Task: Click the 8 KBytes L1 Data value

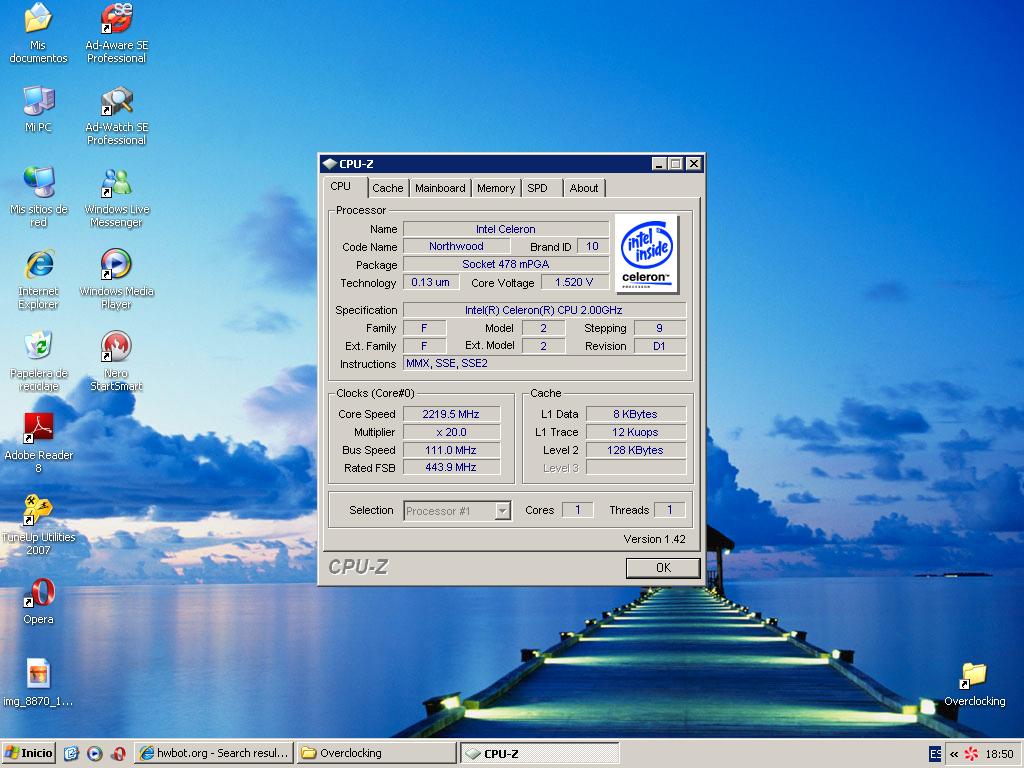Action: pos(635,414)
